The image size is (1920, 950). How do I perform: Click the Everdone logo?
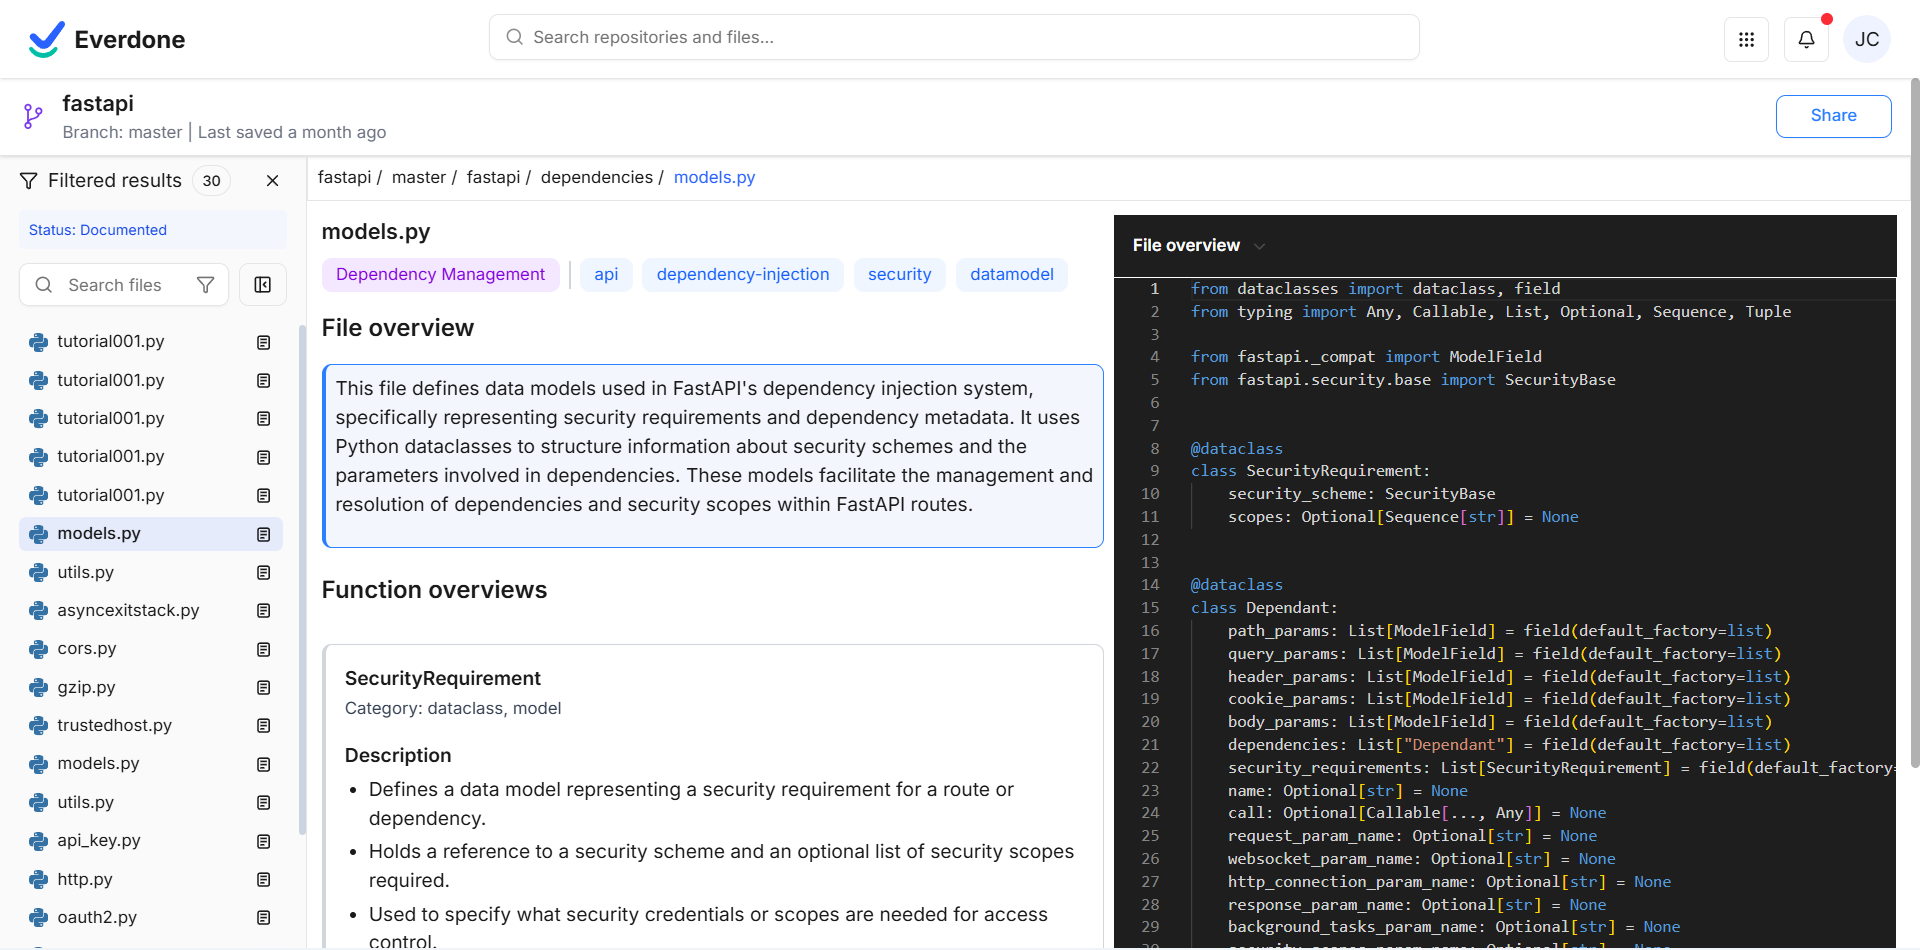click(107, 40)
